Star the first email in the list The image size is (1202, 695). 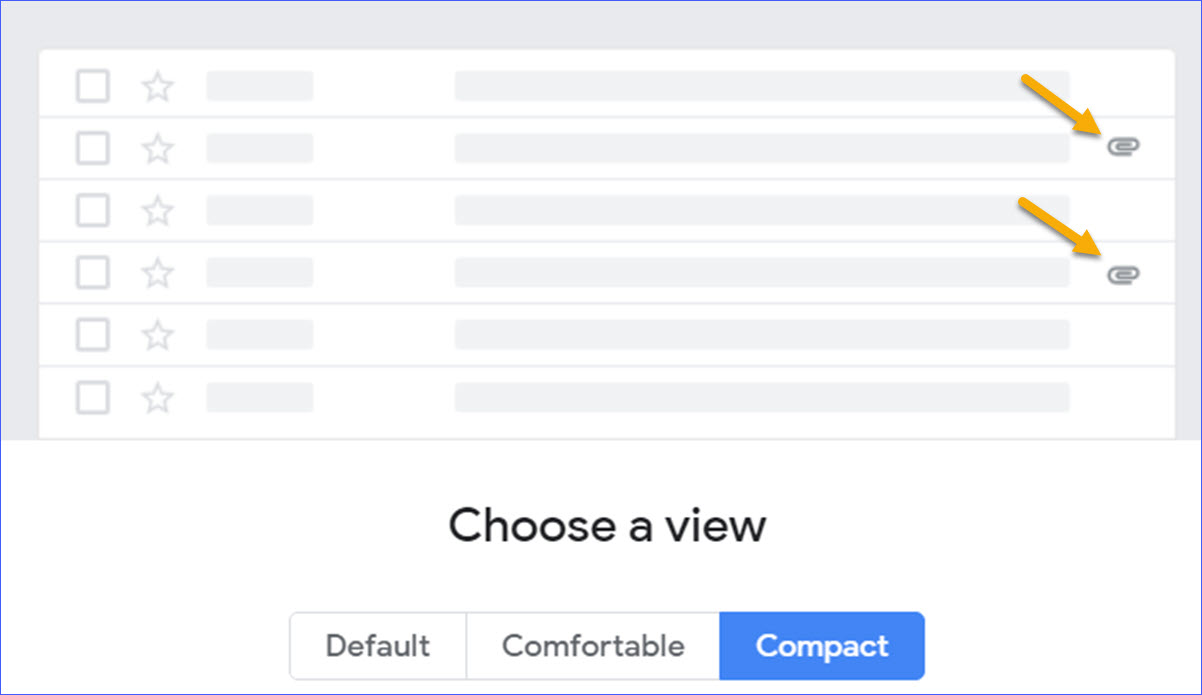point(157,86)
